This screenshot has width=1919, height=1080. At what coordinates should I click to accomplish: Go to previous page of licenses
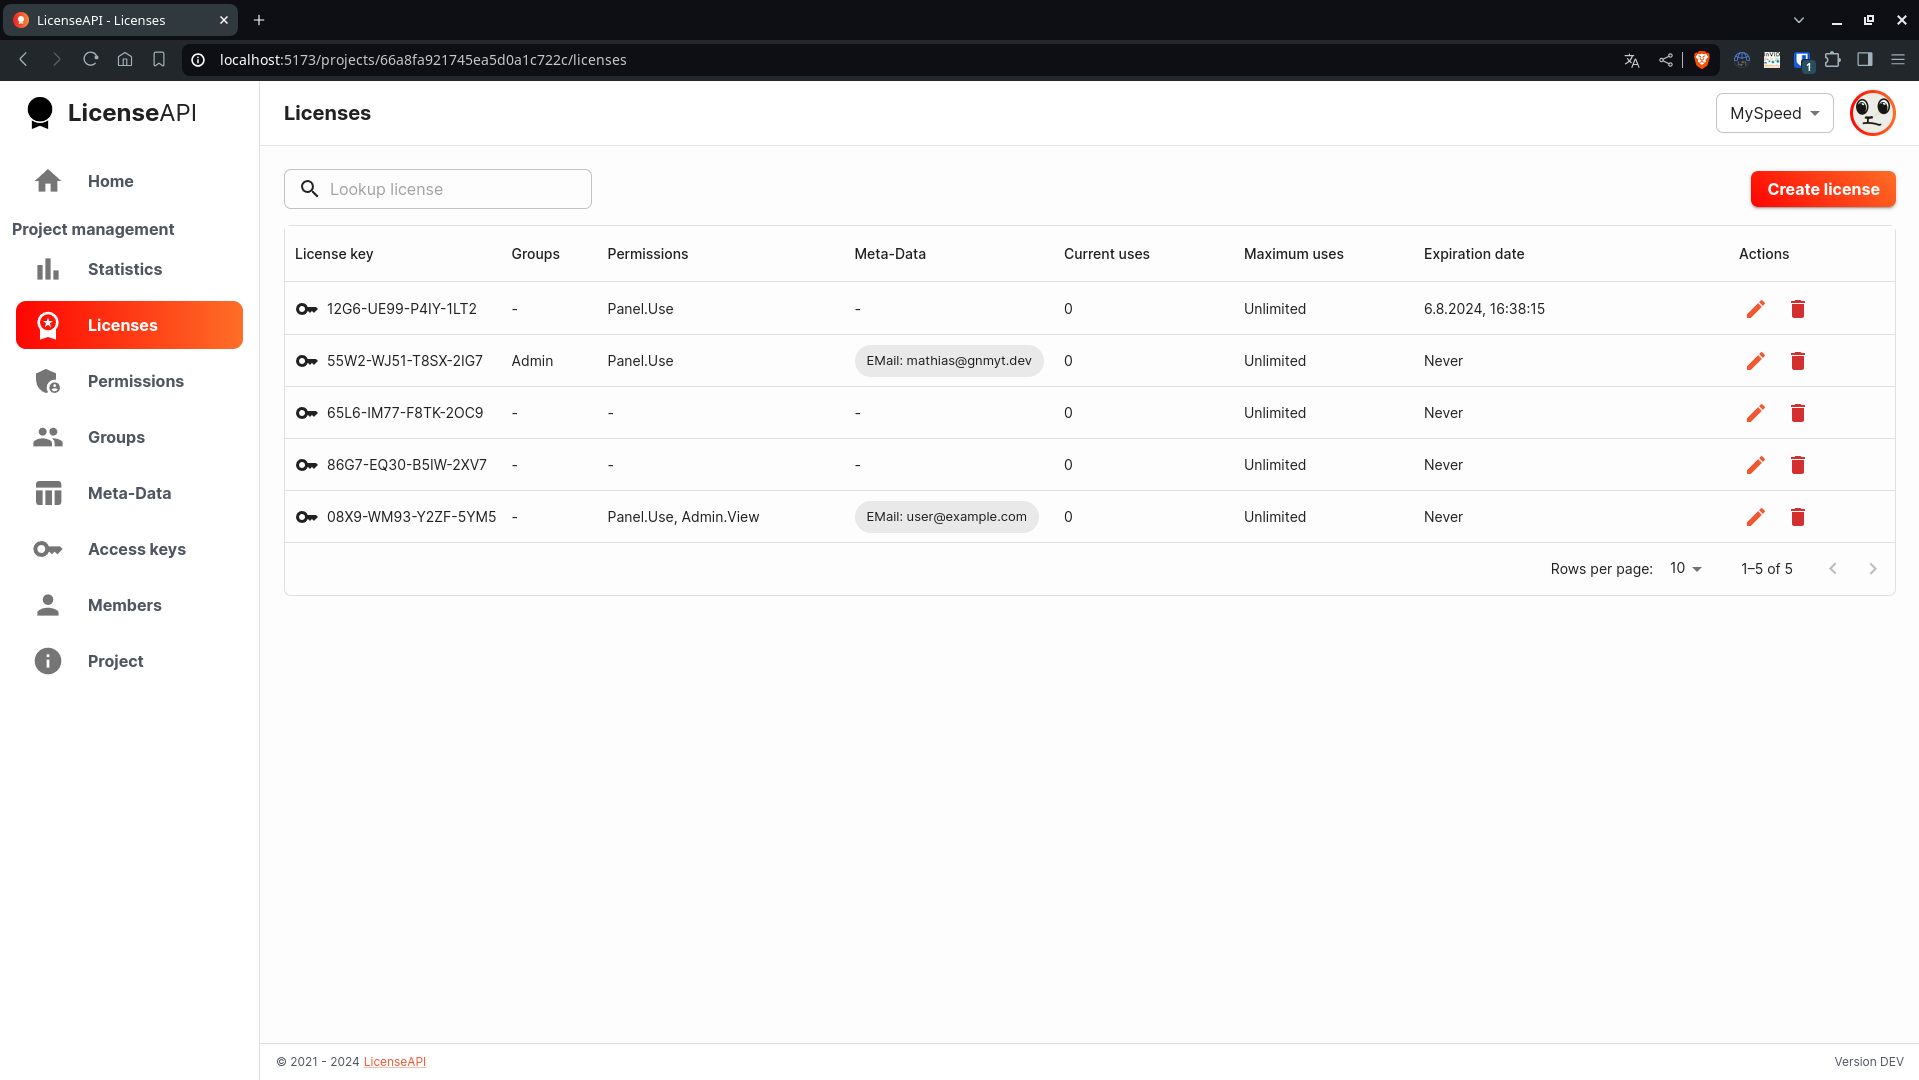click(x=1833, y=569)
